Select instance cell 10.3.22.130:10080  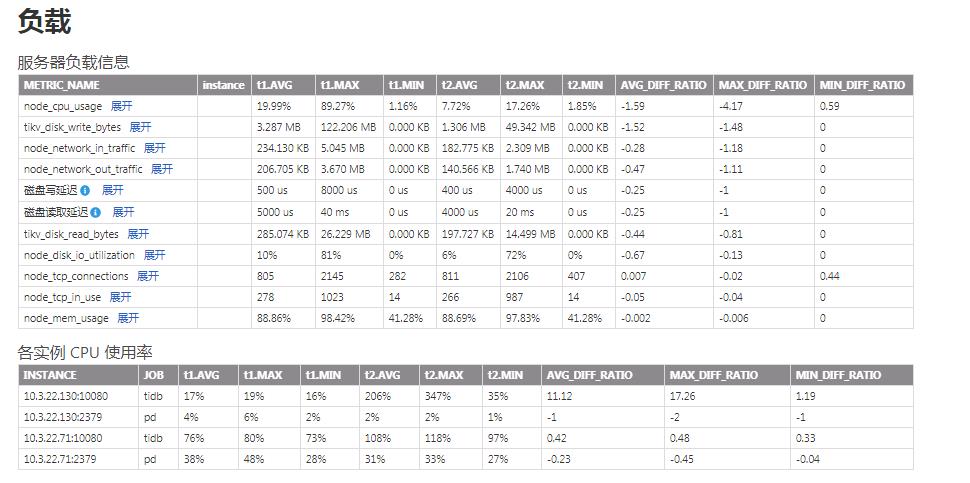(66, 396)
